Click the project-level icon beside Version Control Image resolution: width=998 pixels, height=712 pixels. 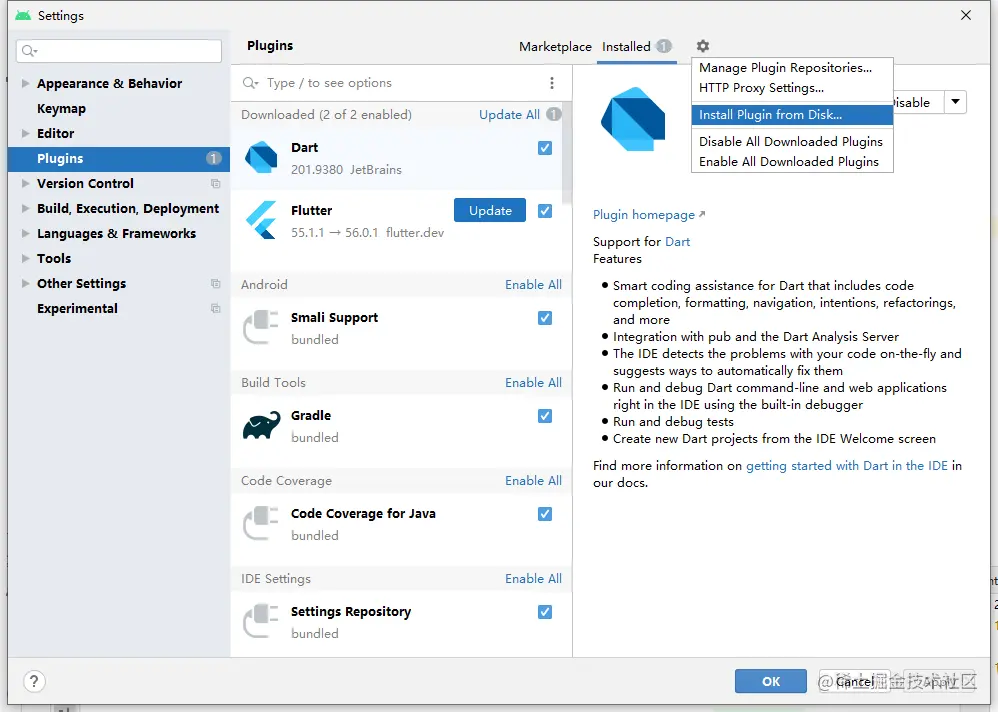[x=216, y=183]
